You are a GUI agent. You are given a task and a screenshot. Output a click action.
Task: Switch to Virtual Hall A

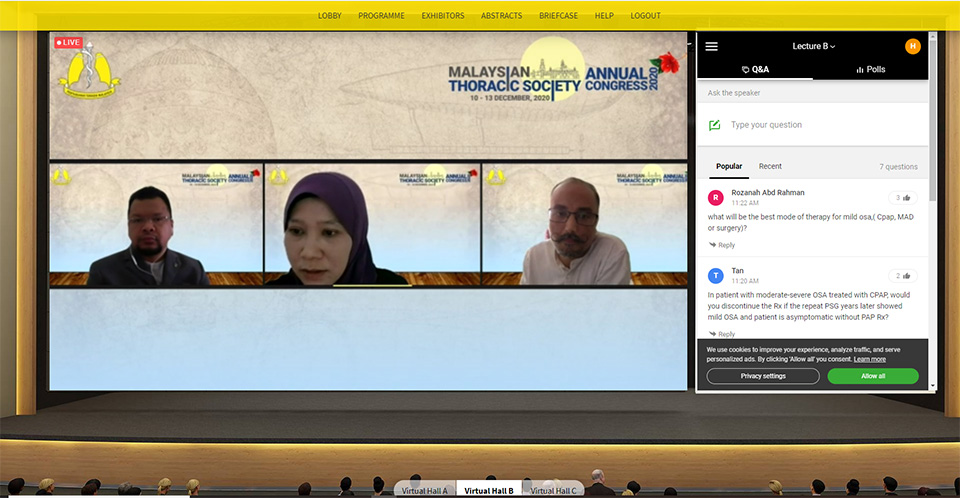(424, 489)
